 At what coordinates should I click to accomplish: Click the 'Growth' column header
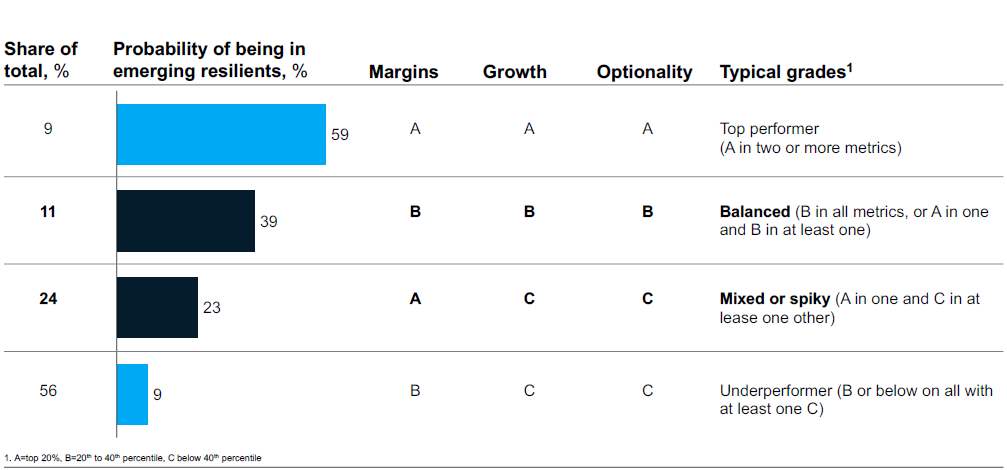click(x=514, y=72)
